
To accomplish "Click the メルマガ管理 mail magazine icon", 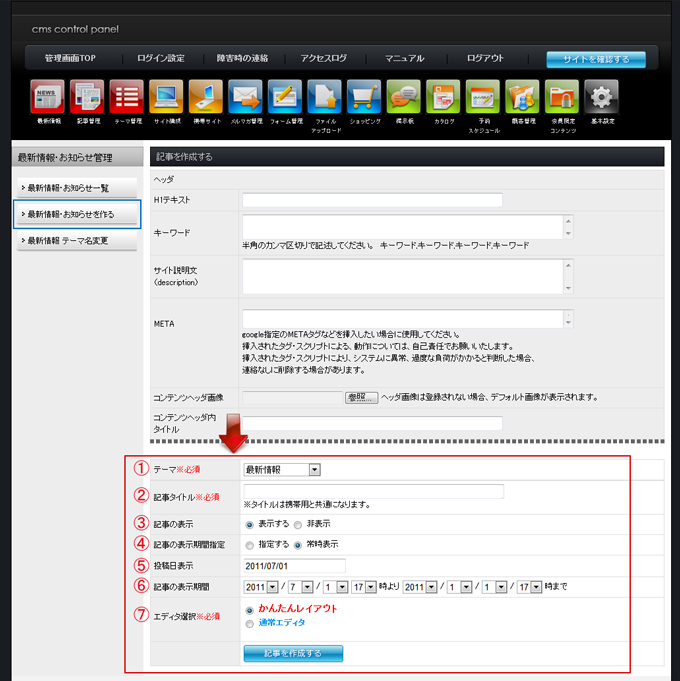I will [245, 97].
